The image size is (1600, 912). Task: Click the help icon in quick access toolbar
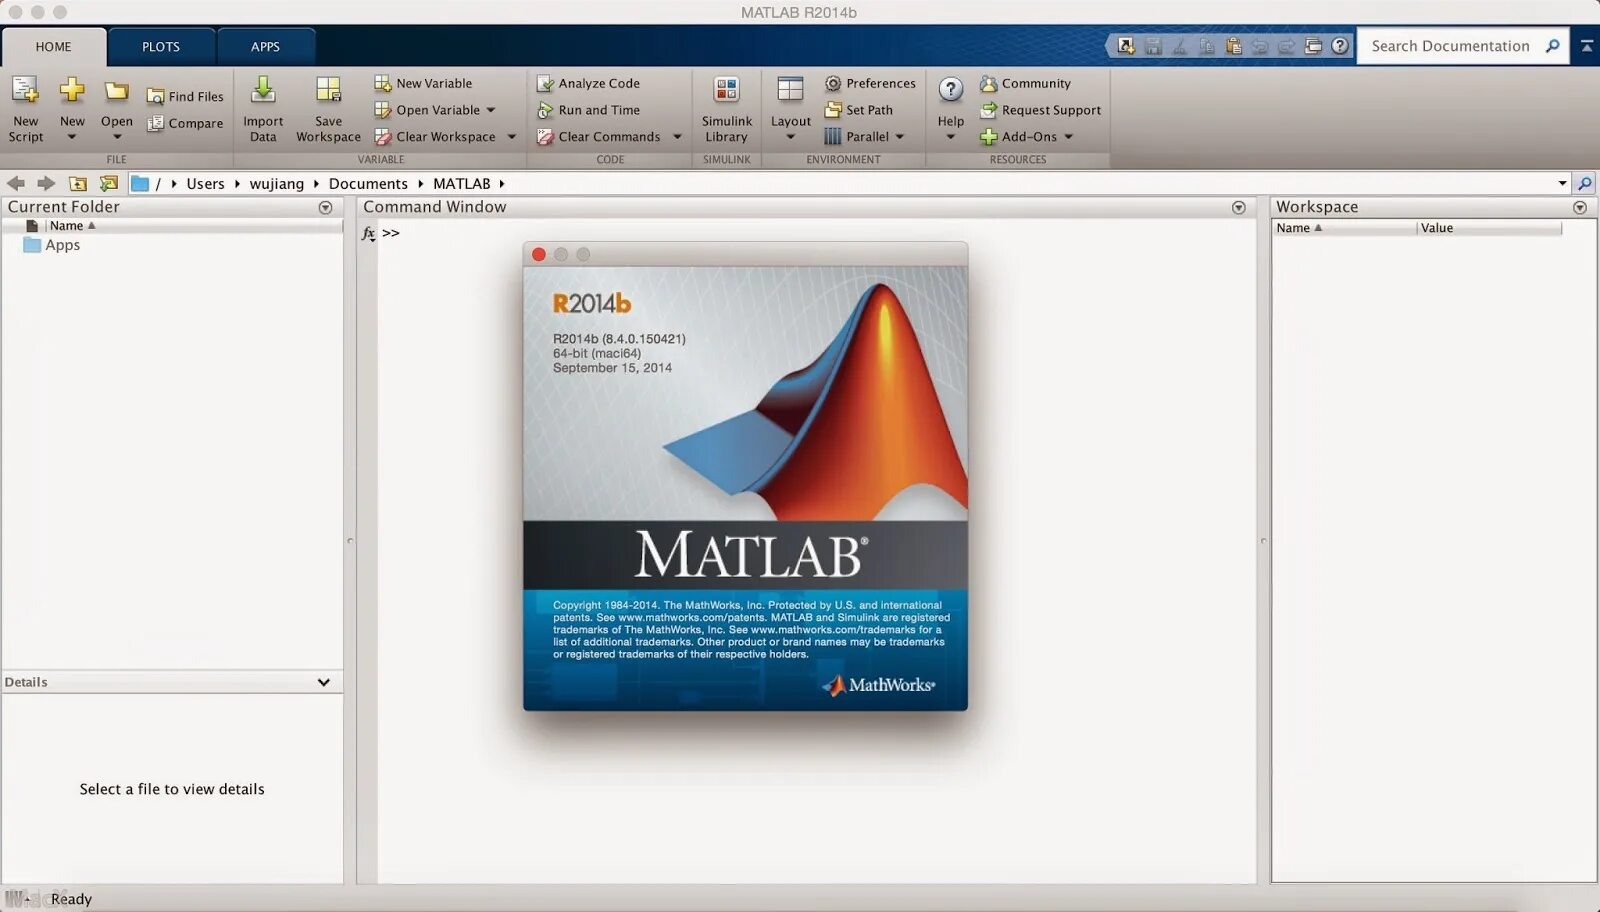(1340, 46)
